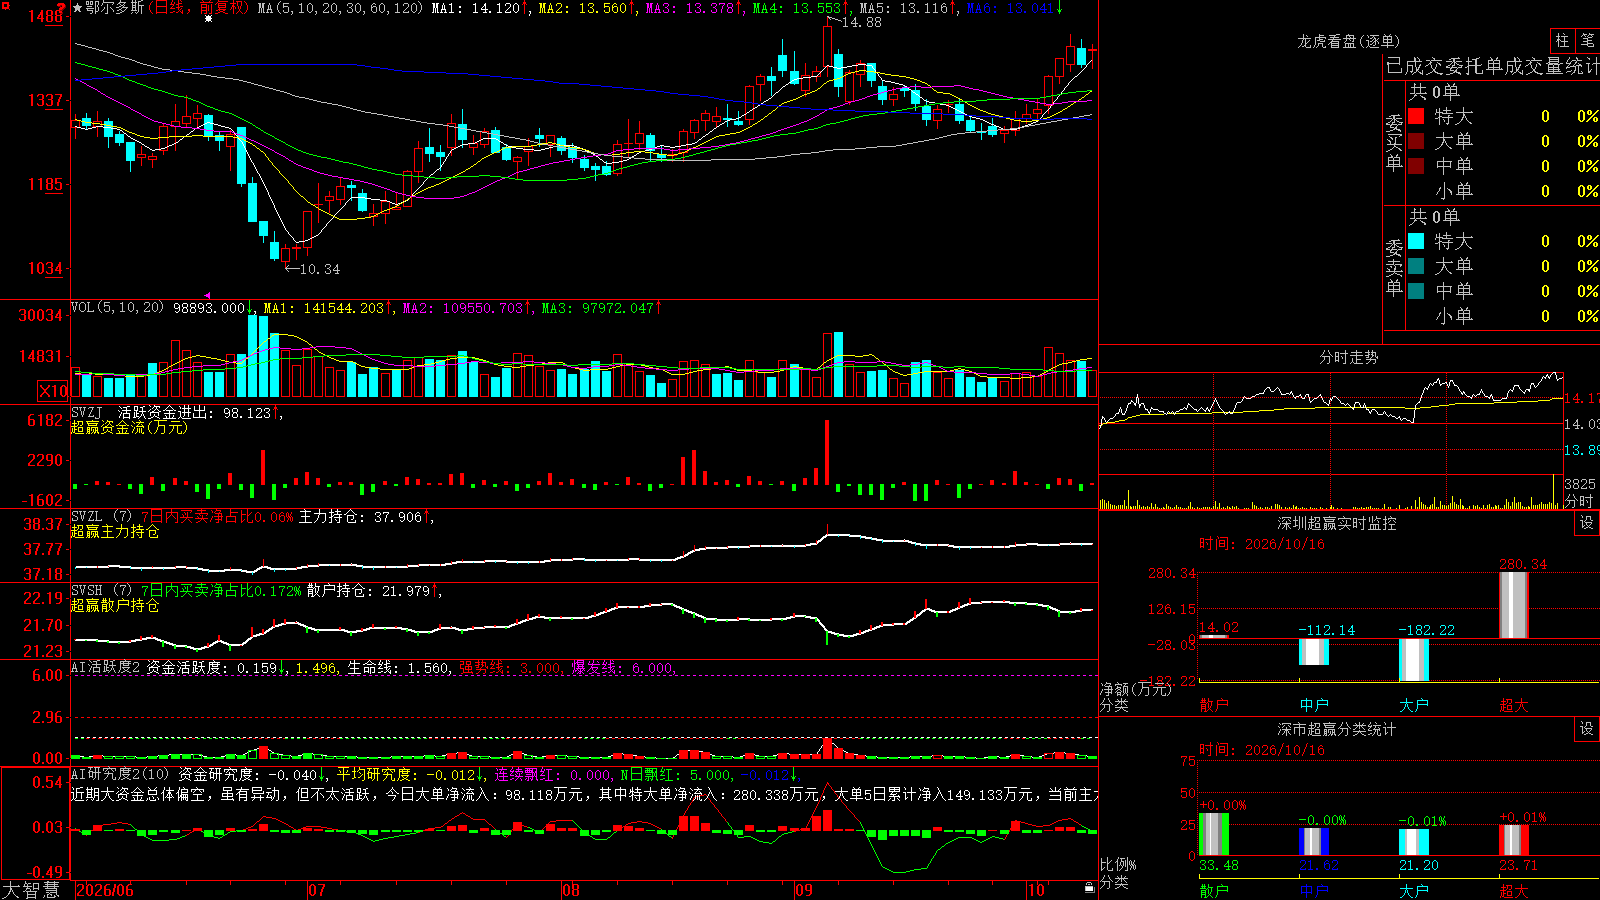
Task: Click the 14.88 high price annotation
Action: point(861,22)
